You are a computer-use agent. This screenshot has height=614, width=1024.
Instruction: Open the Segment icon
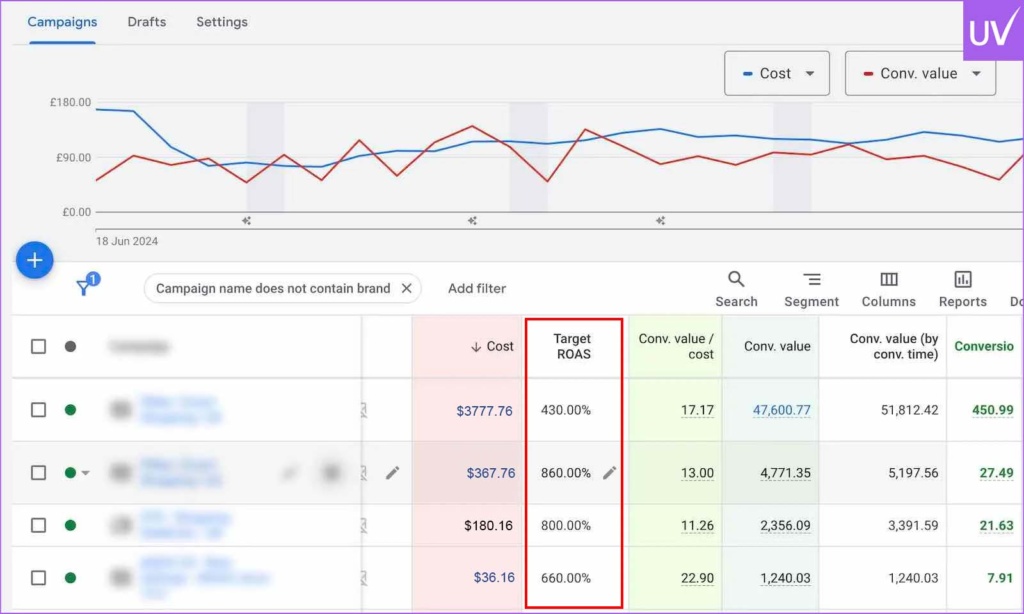[x=811, y=280]
